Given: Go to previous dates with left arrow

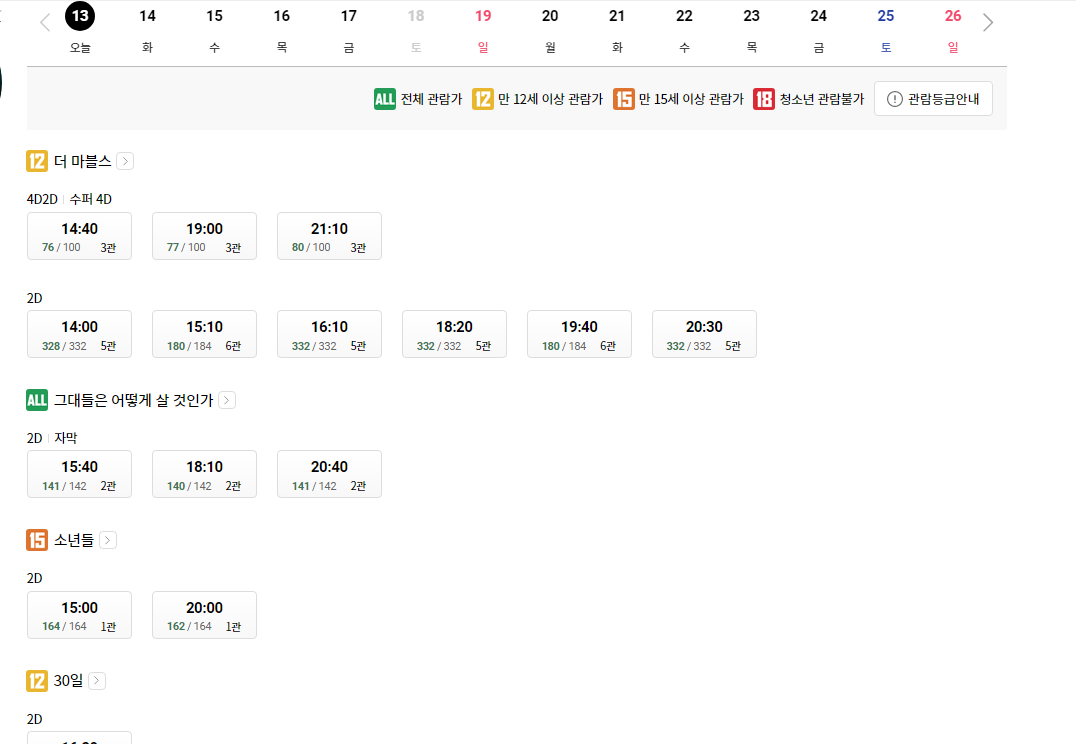Looking at the screenshot, I should (45, 23).
